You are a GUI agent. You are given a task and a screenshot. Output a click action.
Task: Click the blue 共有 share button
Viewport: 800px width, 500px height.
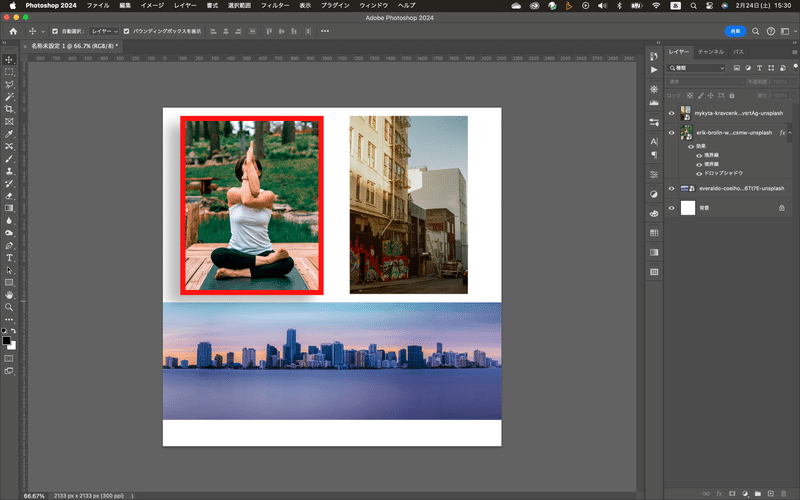pos(735,31)
